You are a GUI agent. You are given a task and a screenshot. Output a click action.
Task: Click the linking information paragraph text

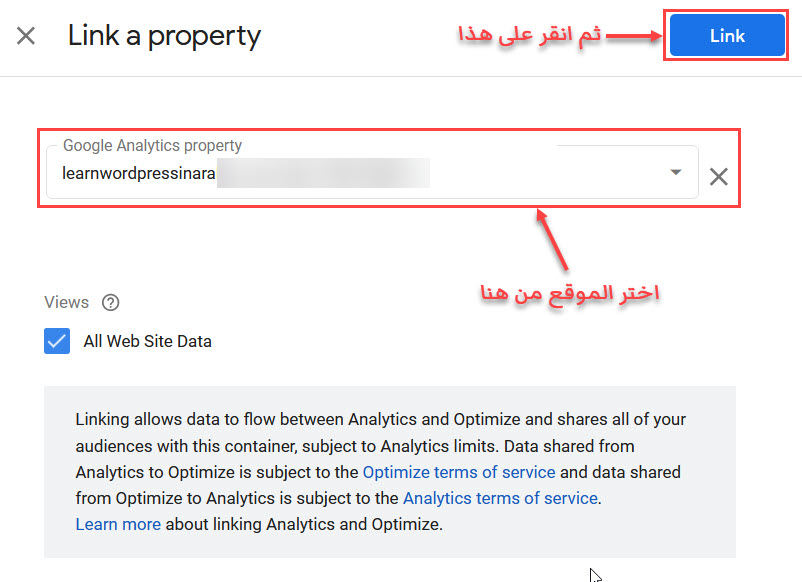click(x=381, y=472)
